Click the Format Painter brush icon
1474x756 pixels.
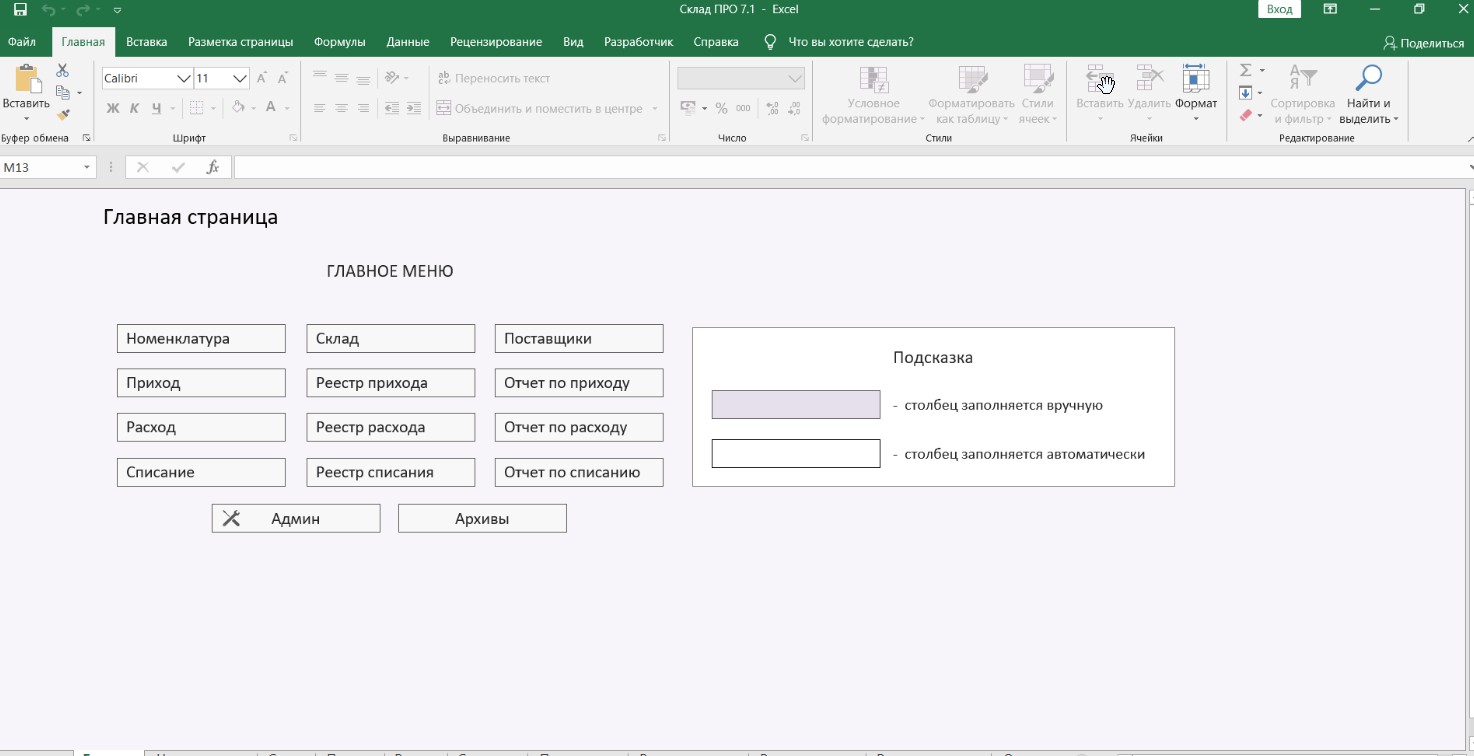63,115
